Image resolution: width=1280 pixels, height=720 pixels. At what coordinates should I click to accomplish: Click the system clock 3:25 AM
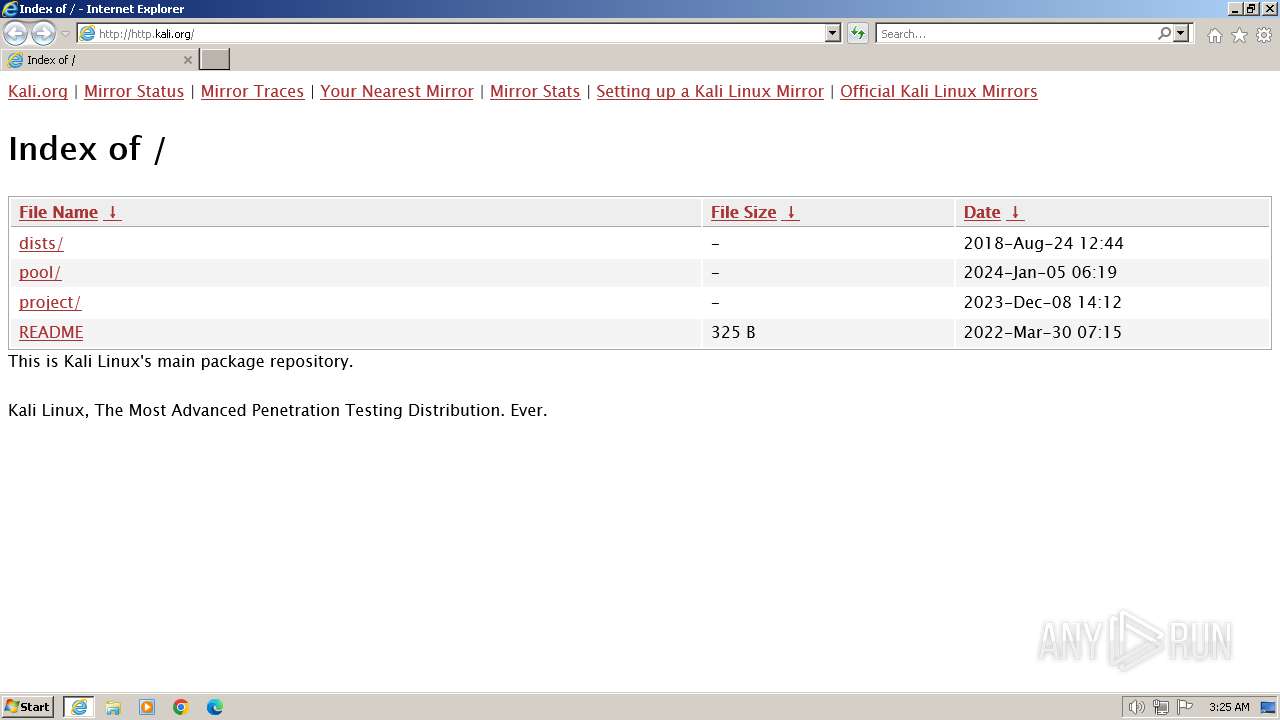[1229, 707]
